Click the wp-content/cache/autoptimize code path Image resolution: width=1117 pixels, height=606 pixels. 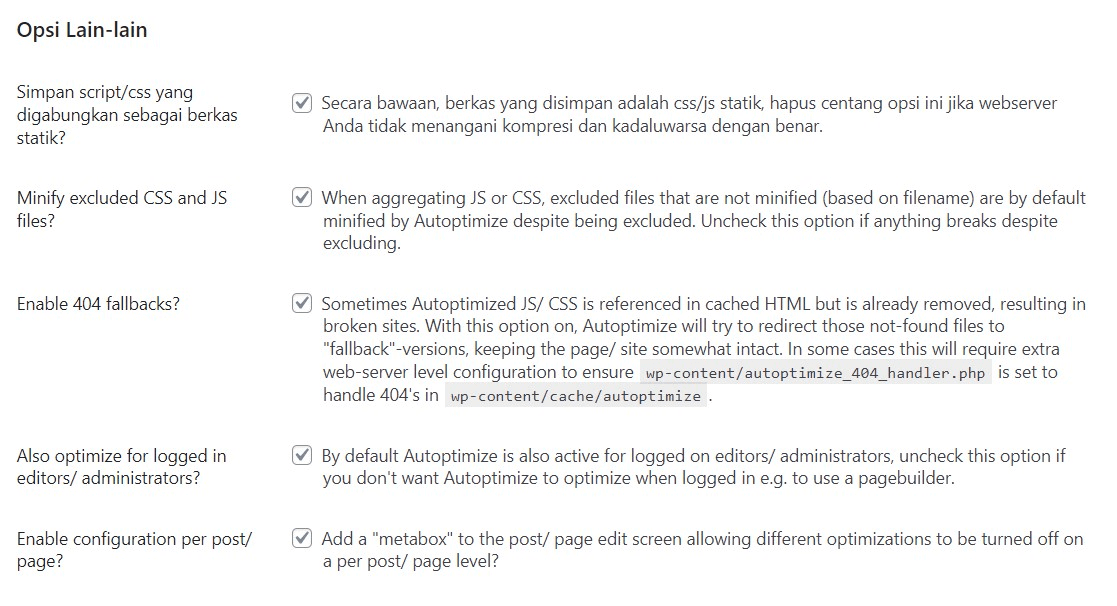point(575,396)
